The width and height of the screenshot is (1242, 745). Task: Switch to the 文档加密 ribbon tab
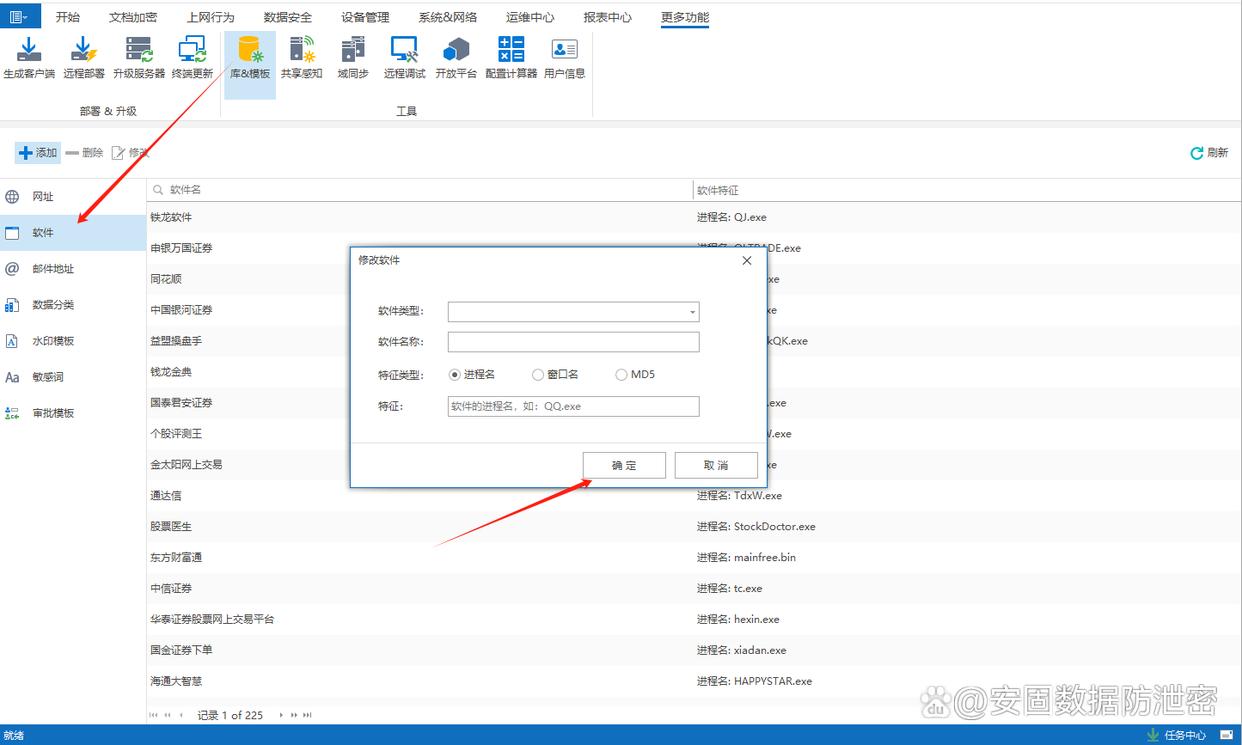[133, 17]
